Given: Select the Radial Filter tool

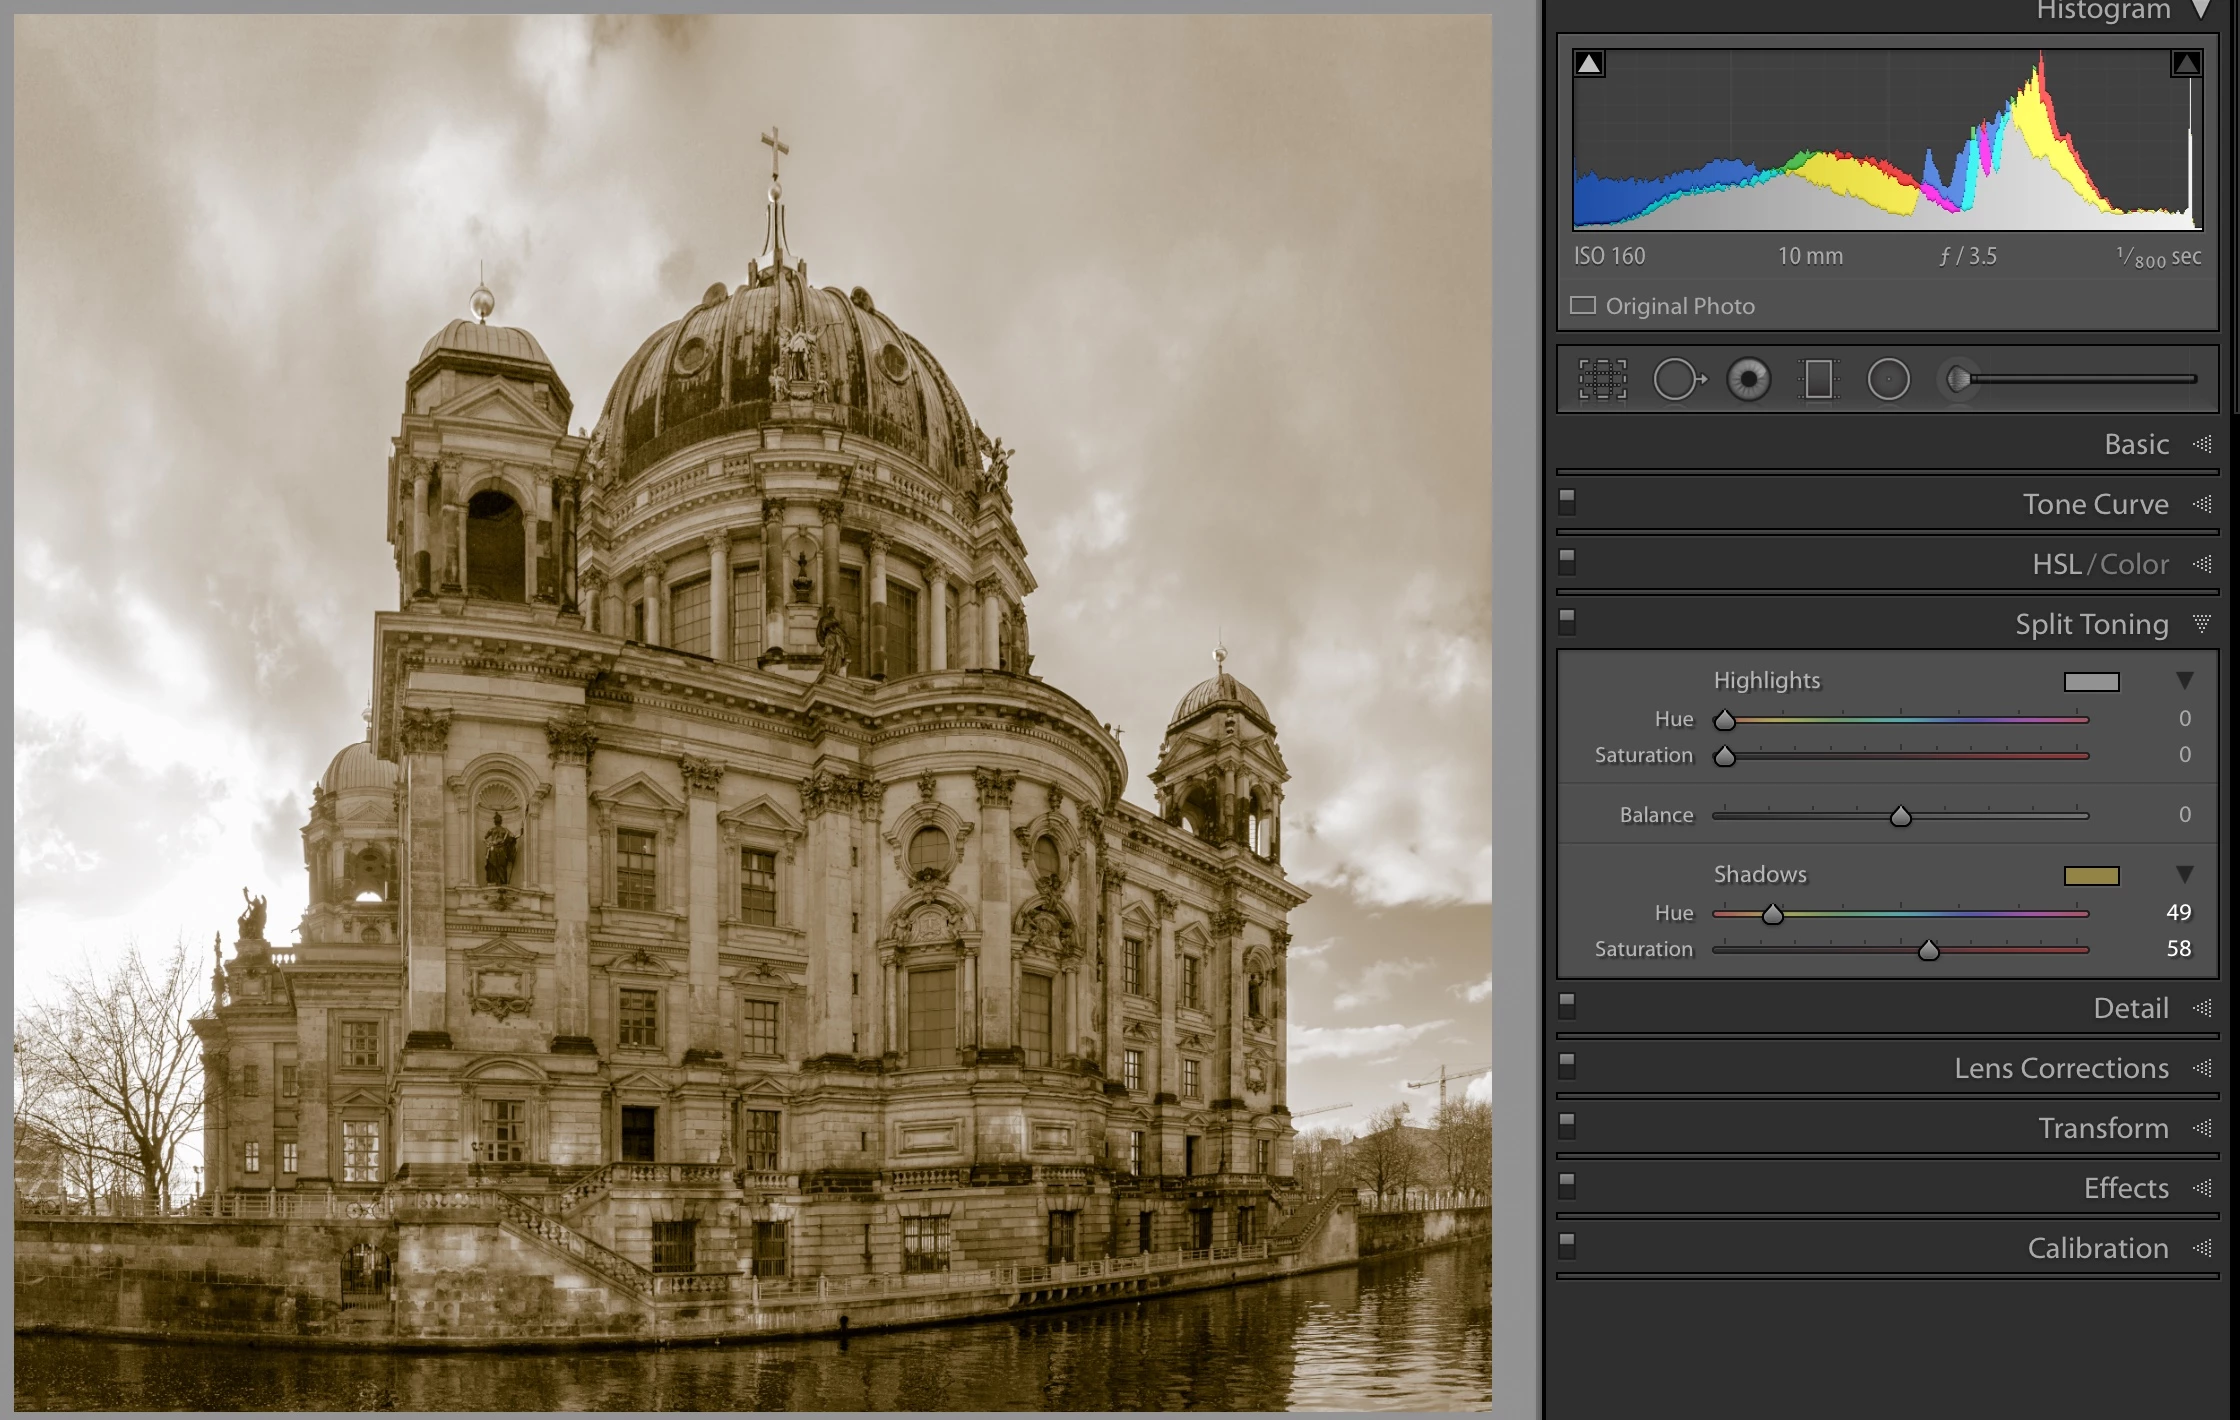Looking at the screenshot, I should [1888, 380].
